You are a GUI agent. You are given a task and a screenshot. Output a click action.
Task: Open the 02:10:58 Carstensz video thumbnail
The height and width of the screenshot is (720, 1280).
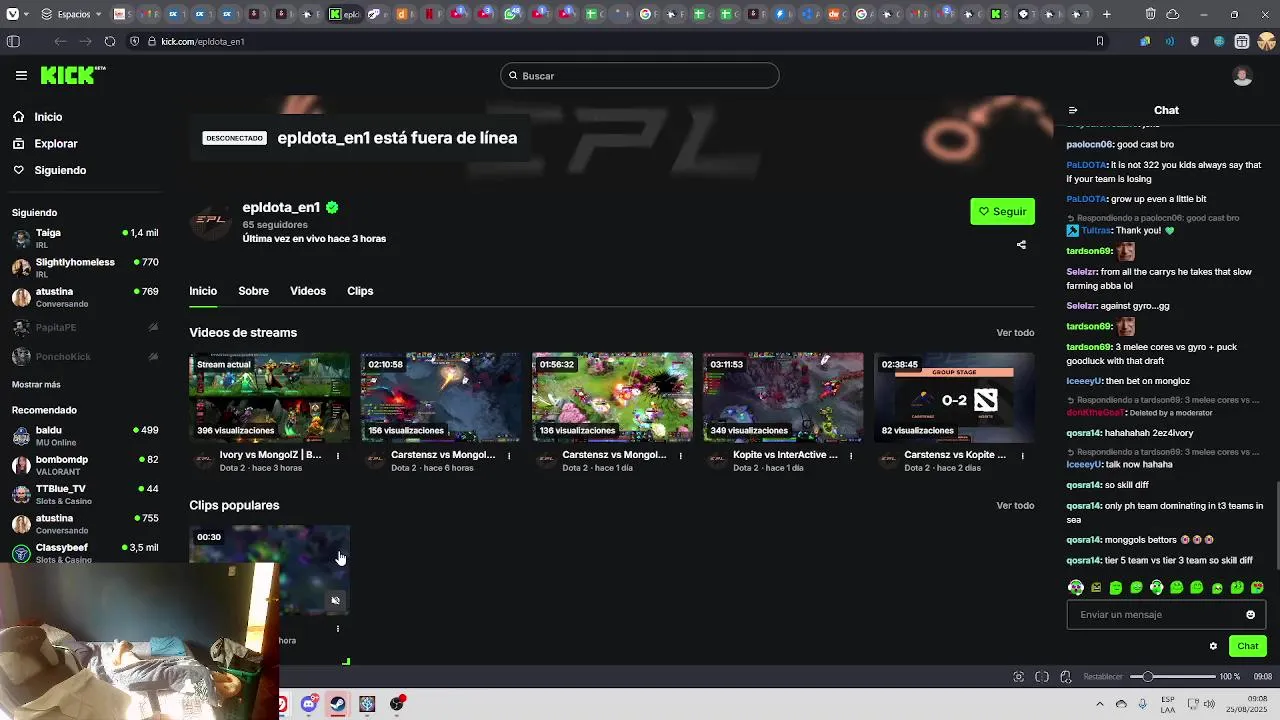[441, 397]
